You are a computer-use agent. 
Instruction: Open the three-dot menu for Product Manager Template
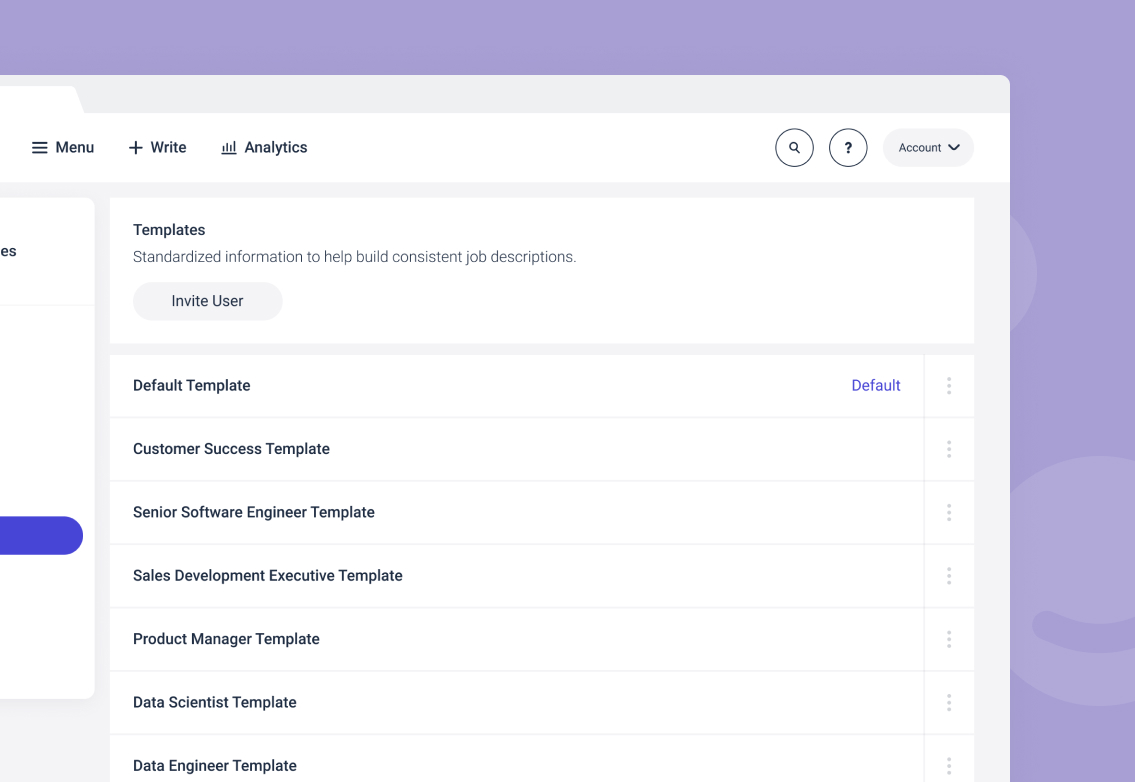[948, 639]
